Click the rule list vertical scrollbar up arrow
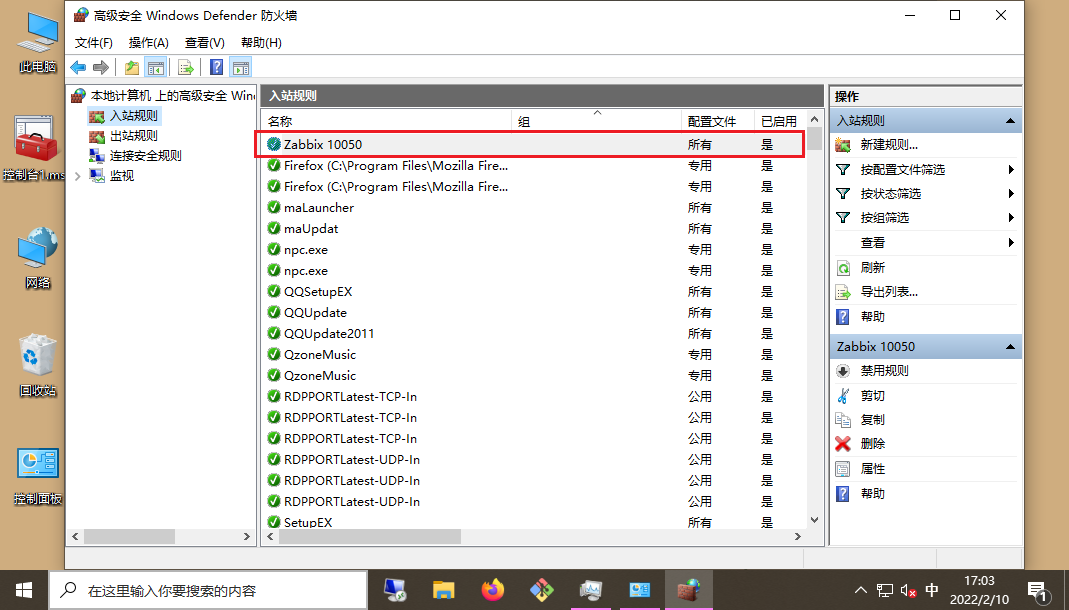The height and width of the screenshot is (610, 1069). [x=814, y=119]
